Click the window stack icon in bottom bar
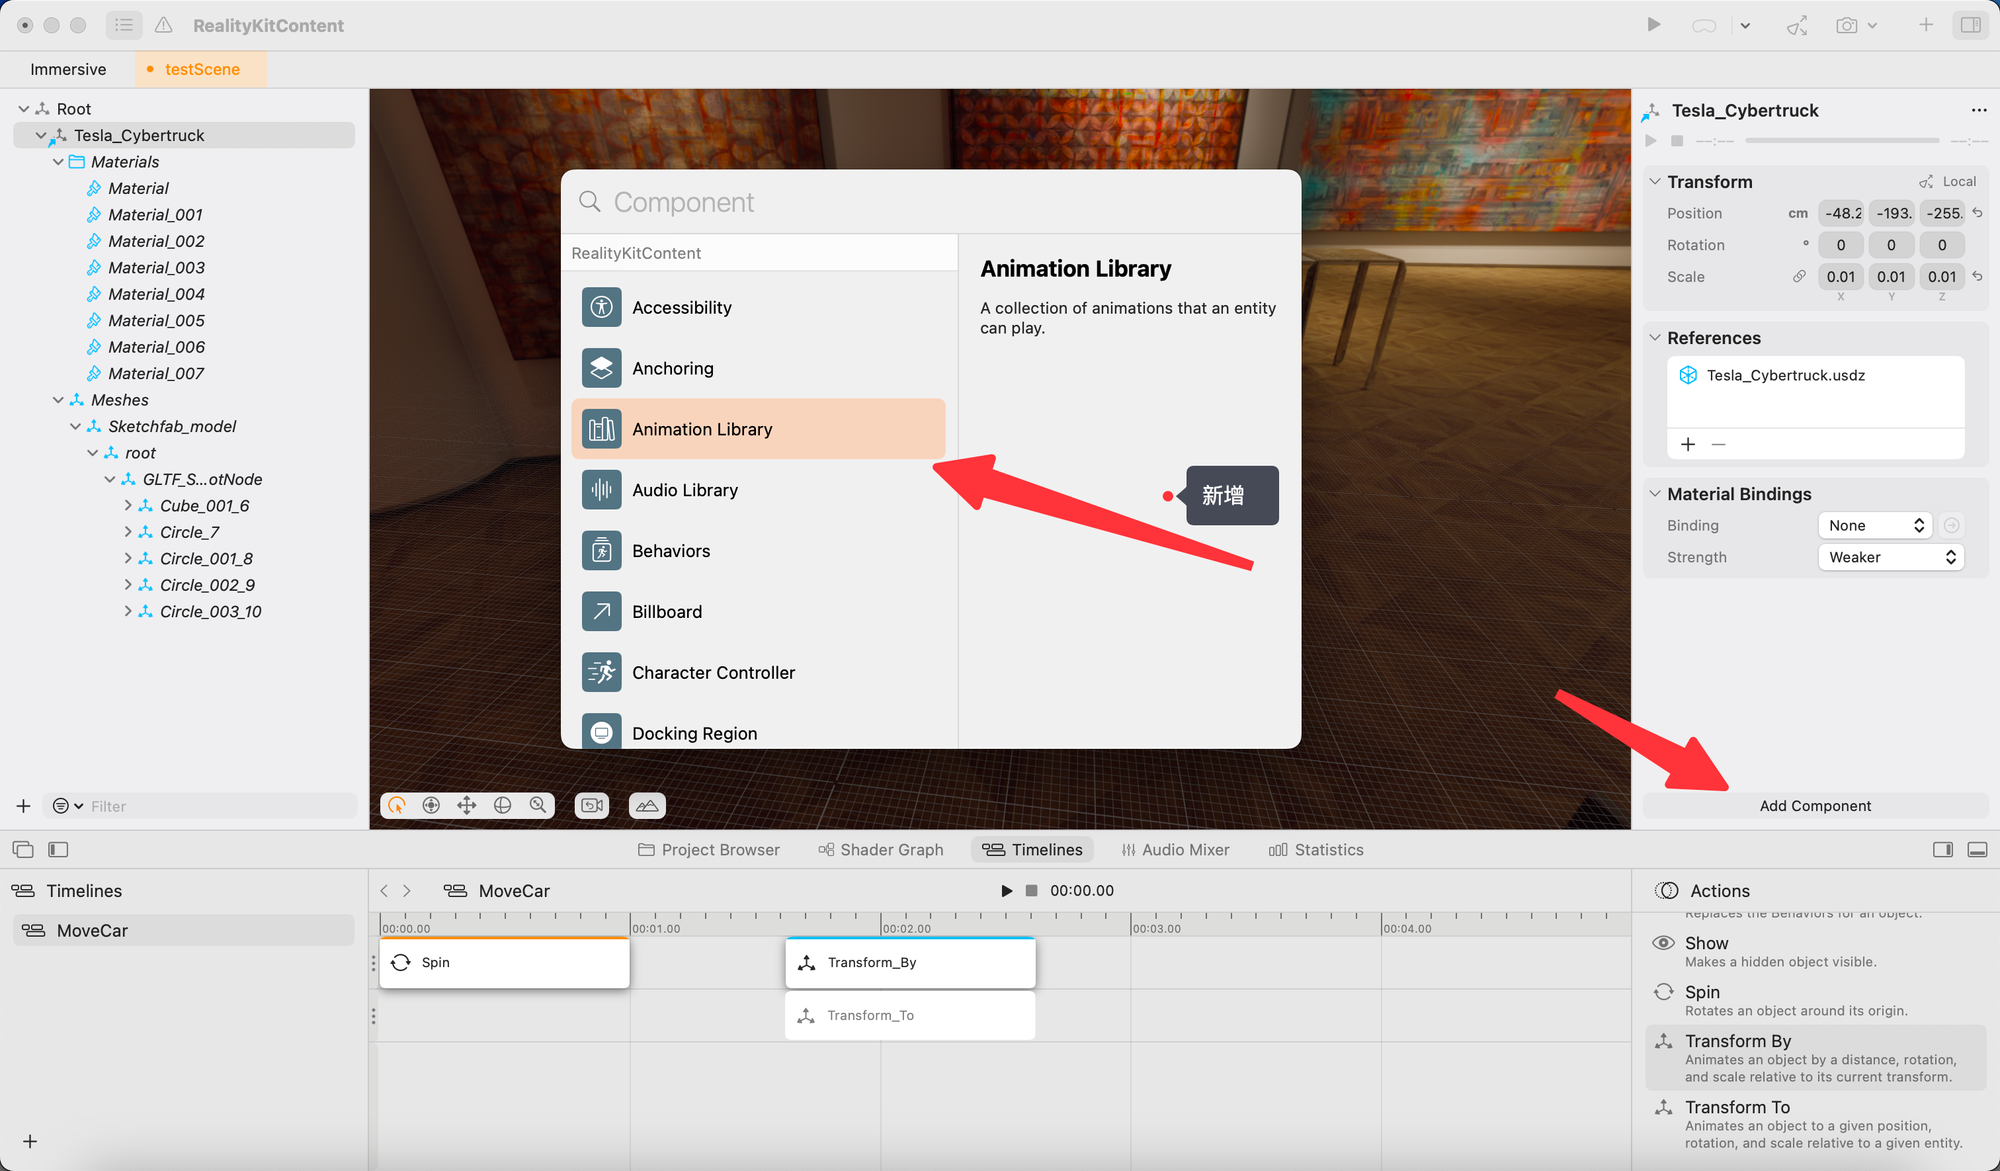This screenshot has height=1171, width=2000. pyautogui.click(x=23, y=849)
